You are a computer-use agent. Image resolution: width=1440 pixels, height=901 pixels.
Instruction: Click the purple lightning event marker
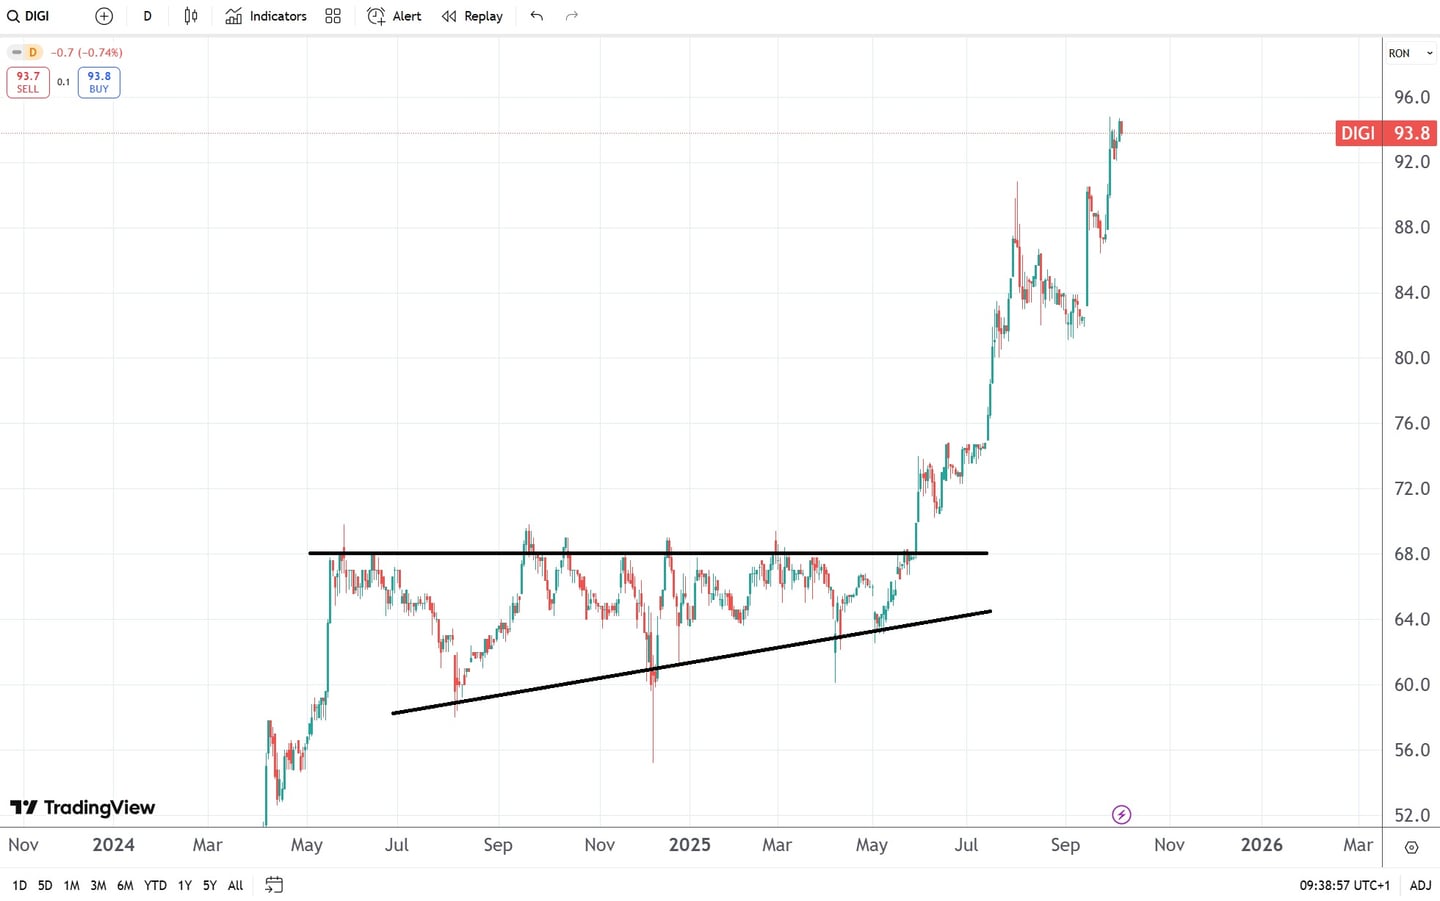[1121, 815]
